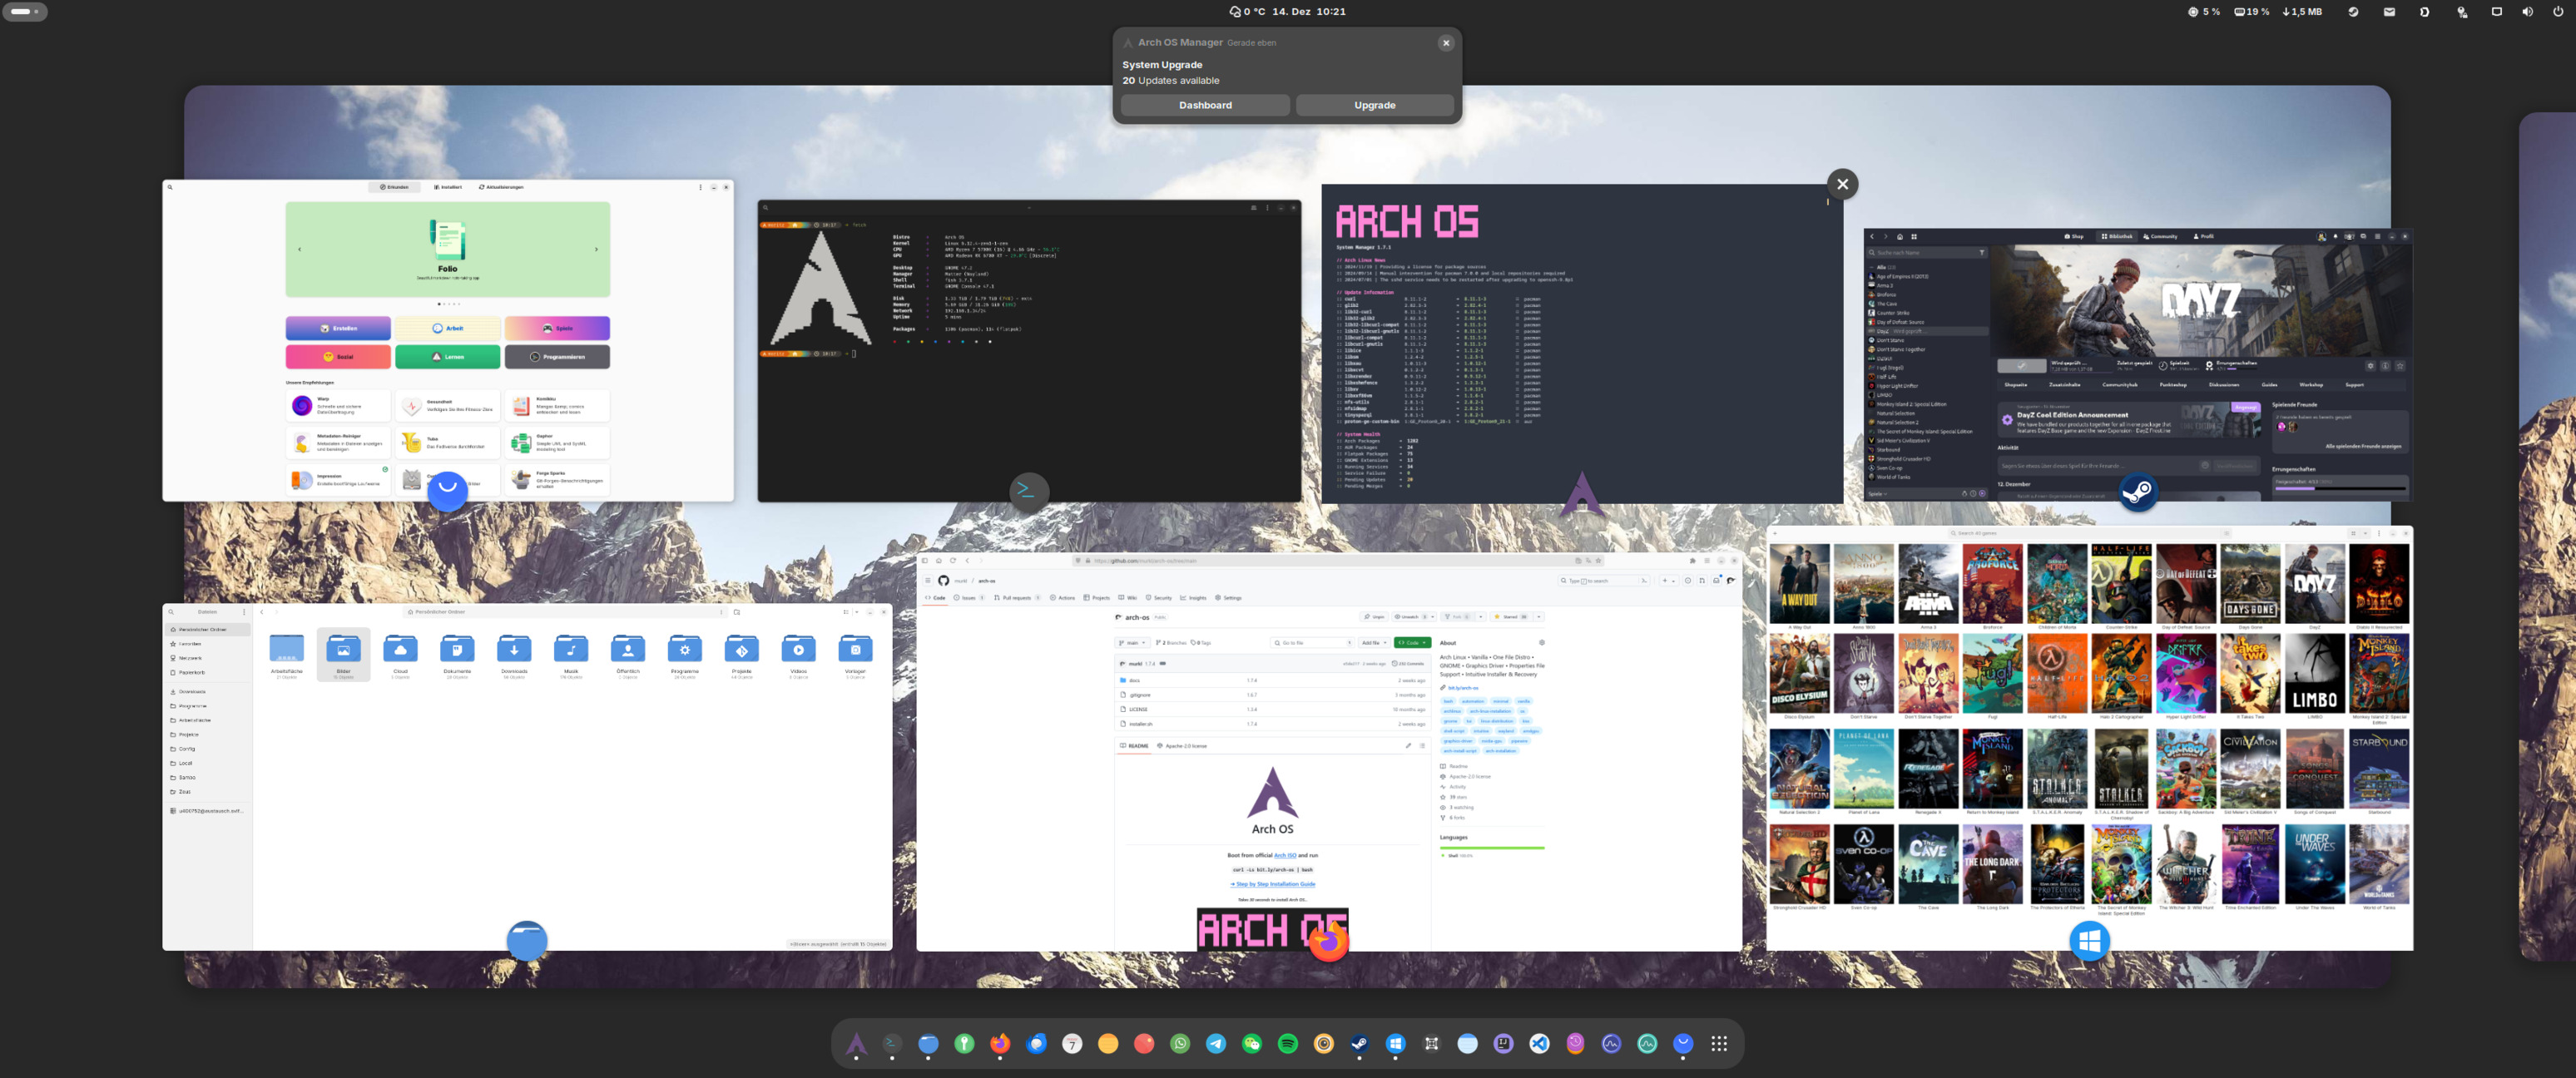
Task: Switch to Installiert tab in Software
Action: click(x=448, y=187)
